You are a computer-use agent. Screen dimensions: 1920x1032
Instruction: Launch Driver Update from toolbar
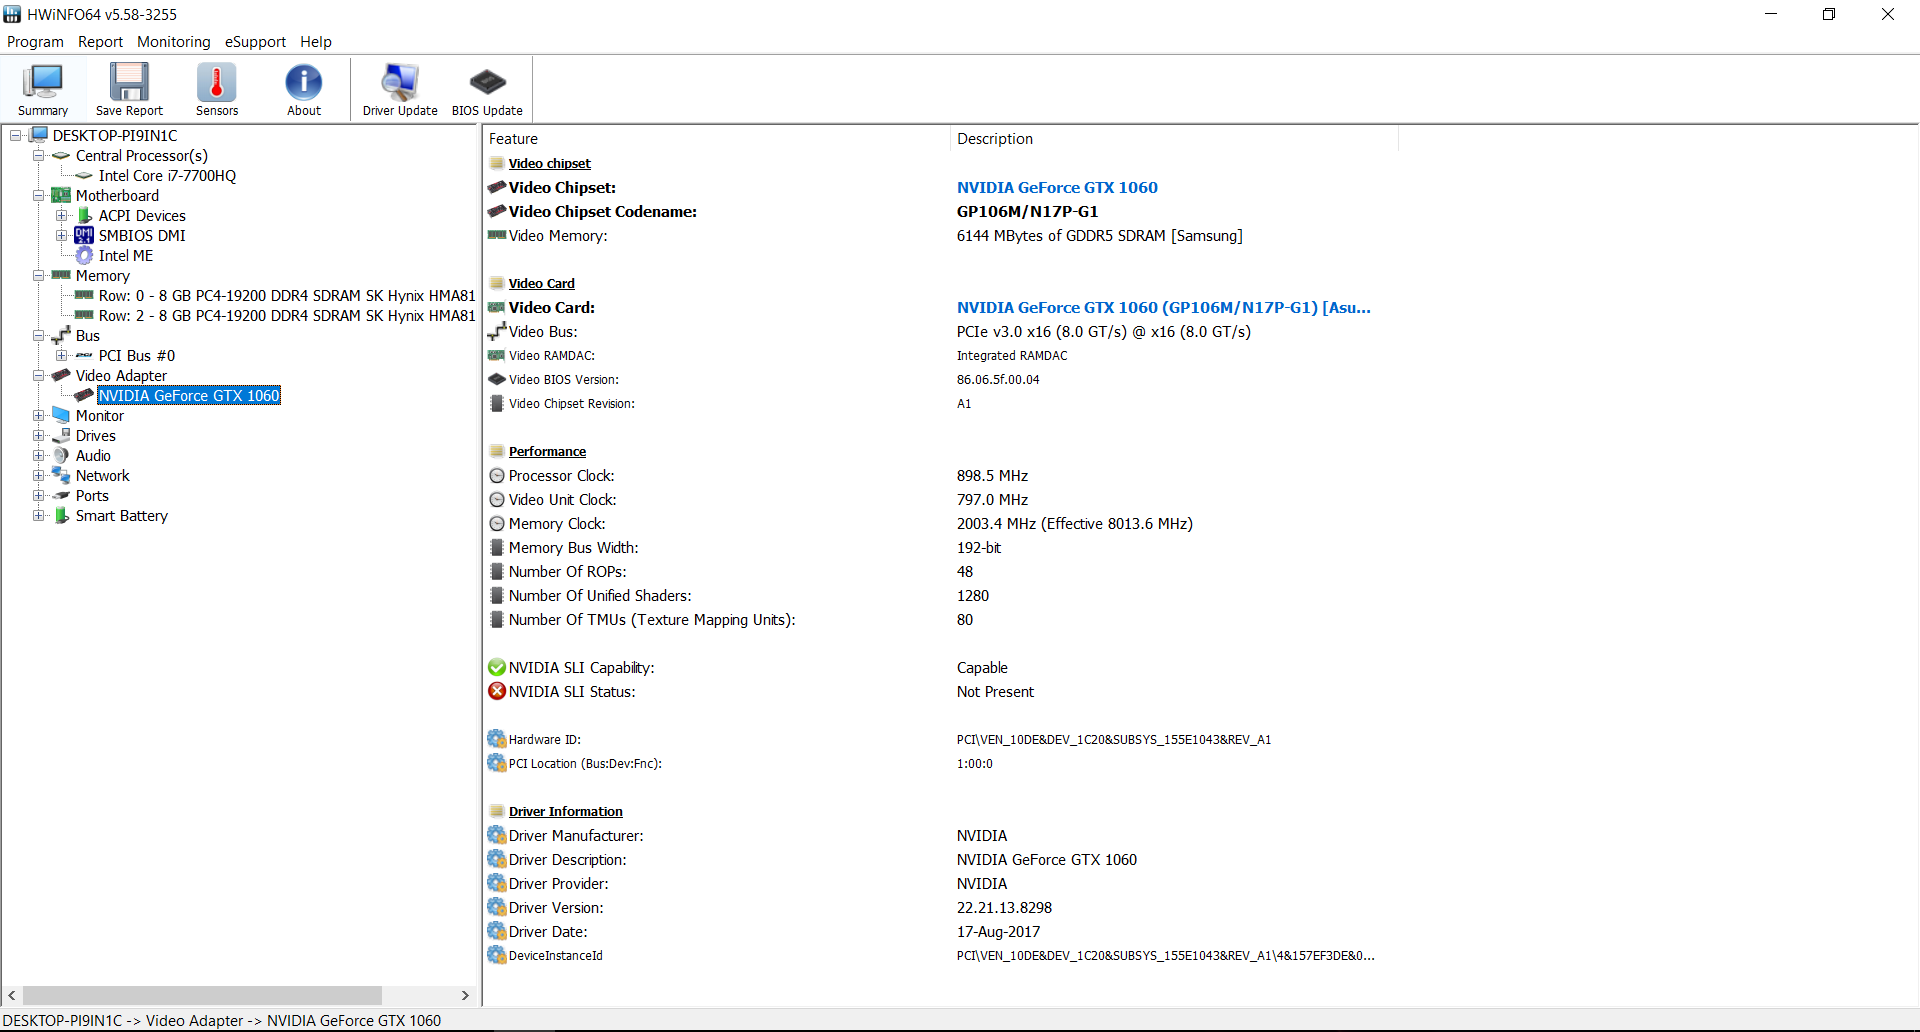(400, 89)
